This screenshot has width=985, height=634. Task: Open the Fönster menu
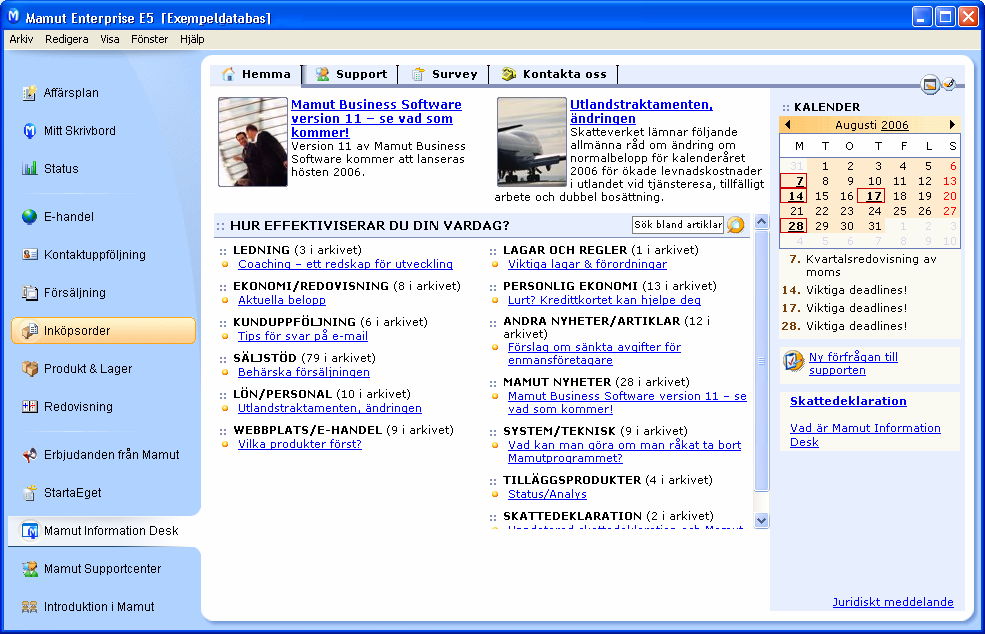pos(150,39)
